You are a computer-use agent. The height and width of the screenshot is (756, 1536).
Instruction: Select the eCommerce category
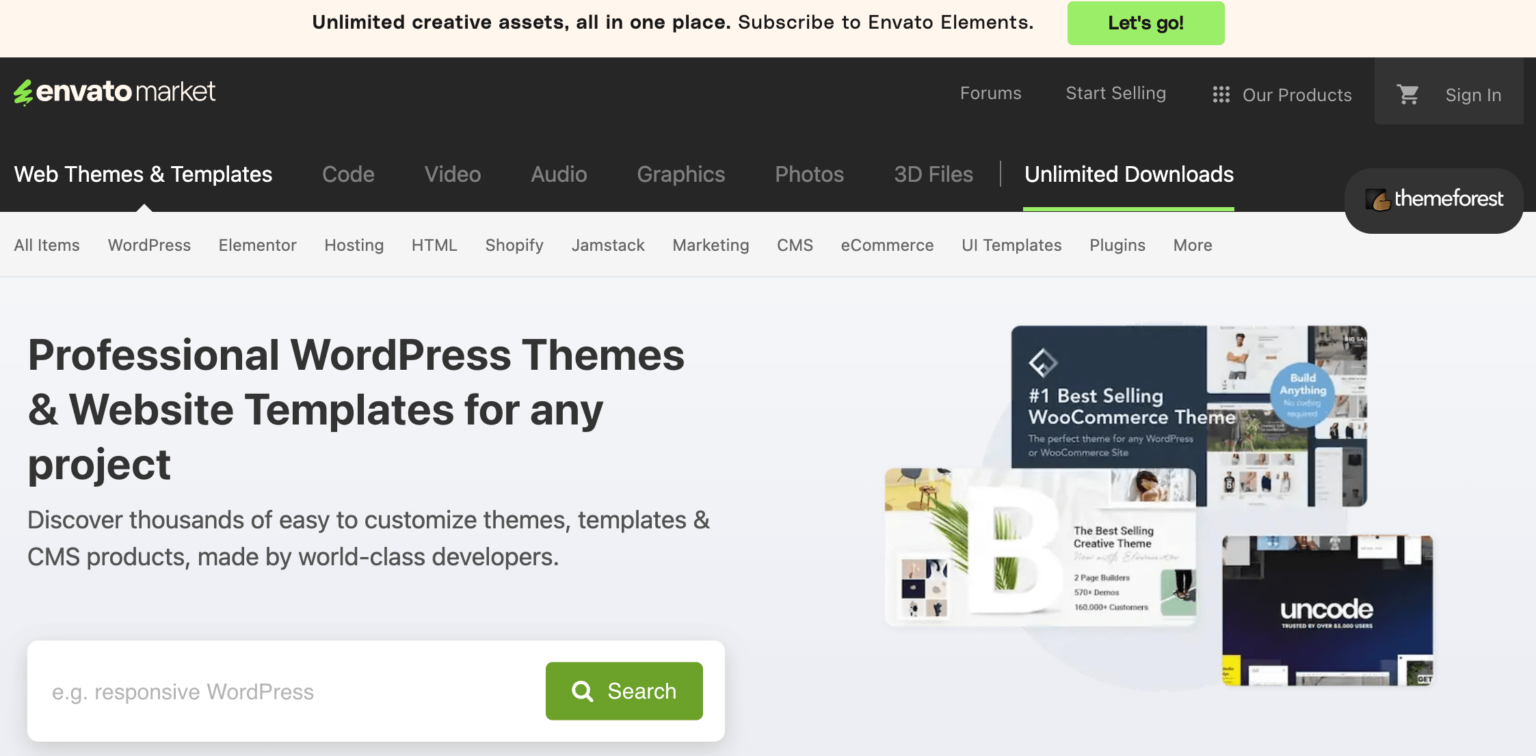pos(886,245)
